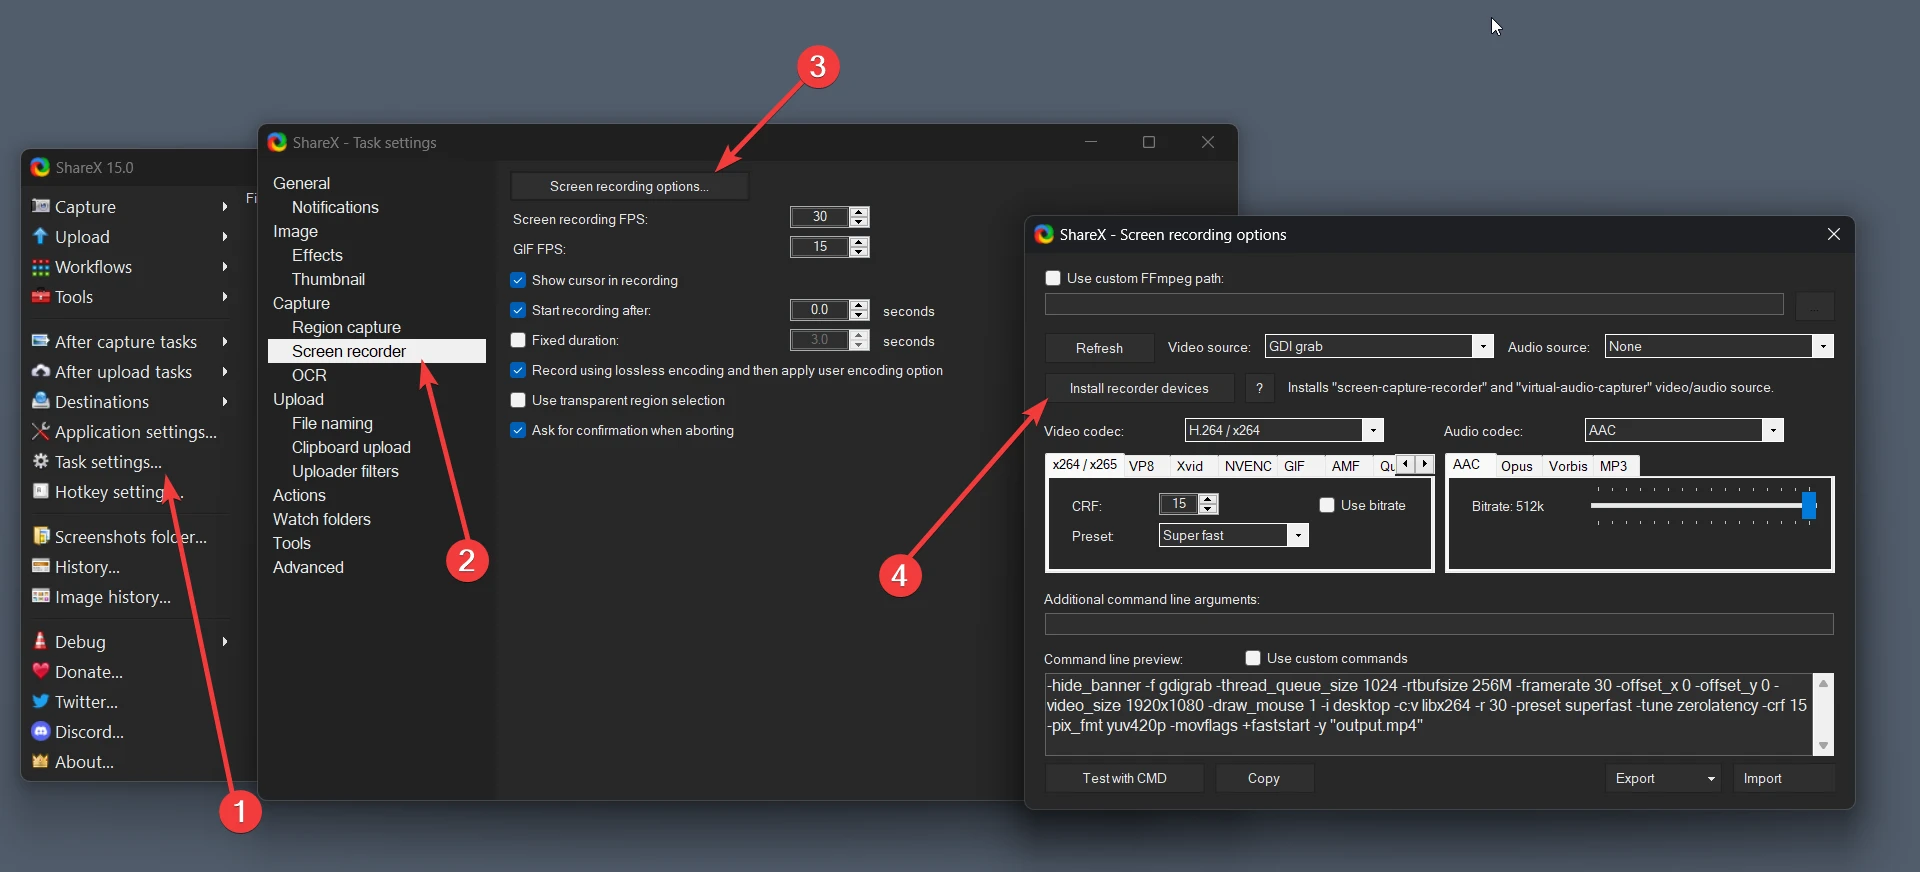
Task: Expand Workflows submenu arrow
Action: click(225, 267)
